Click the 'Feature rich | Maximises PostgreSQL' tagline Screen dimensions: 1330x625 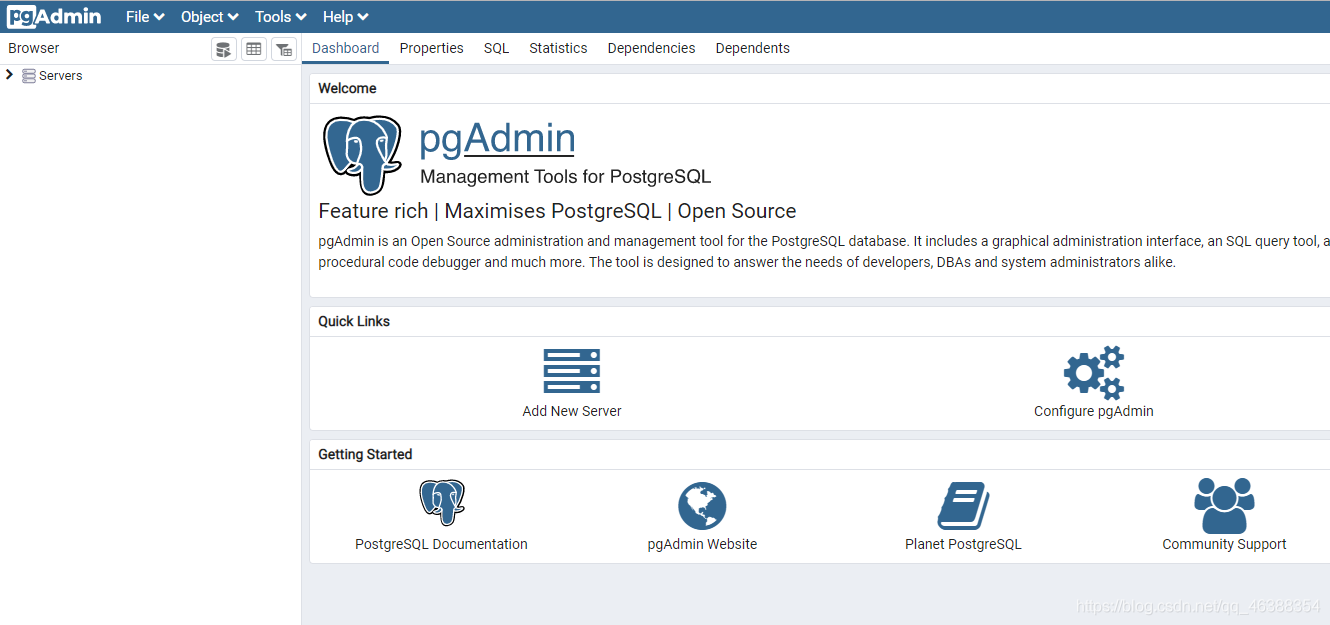[557, 211]
